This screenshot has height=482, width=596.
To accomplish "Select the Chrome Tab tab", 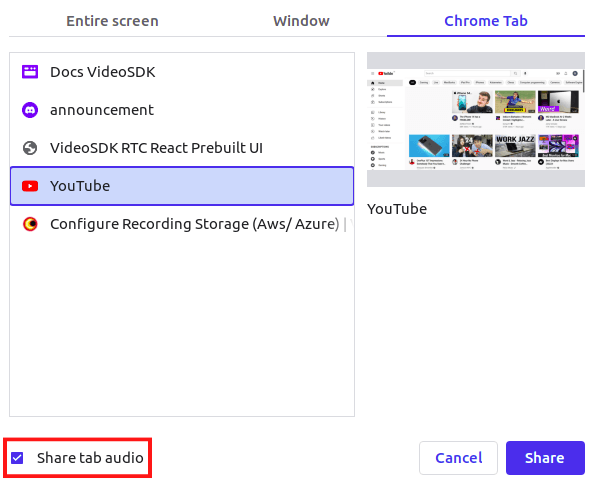I will point(486,21).
